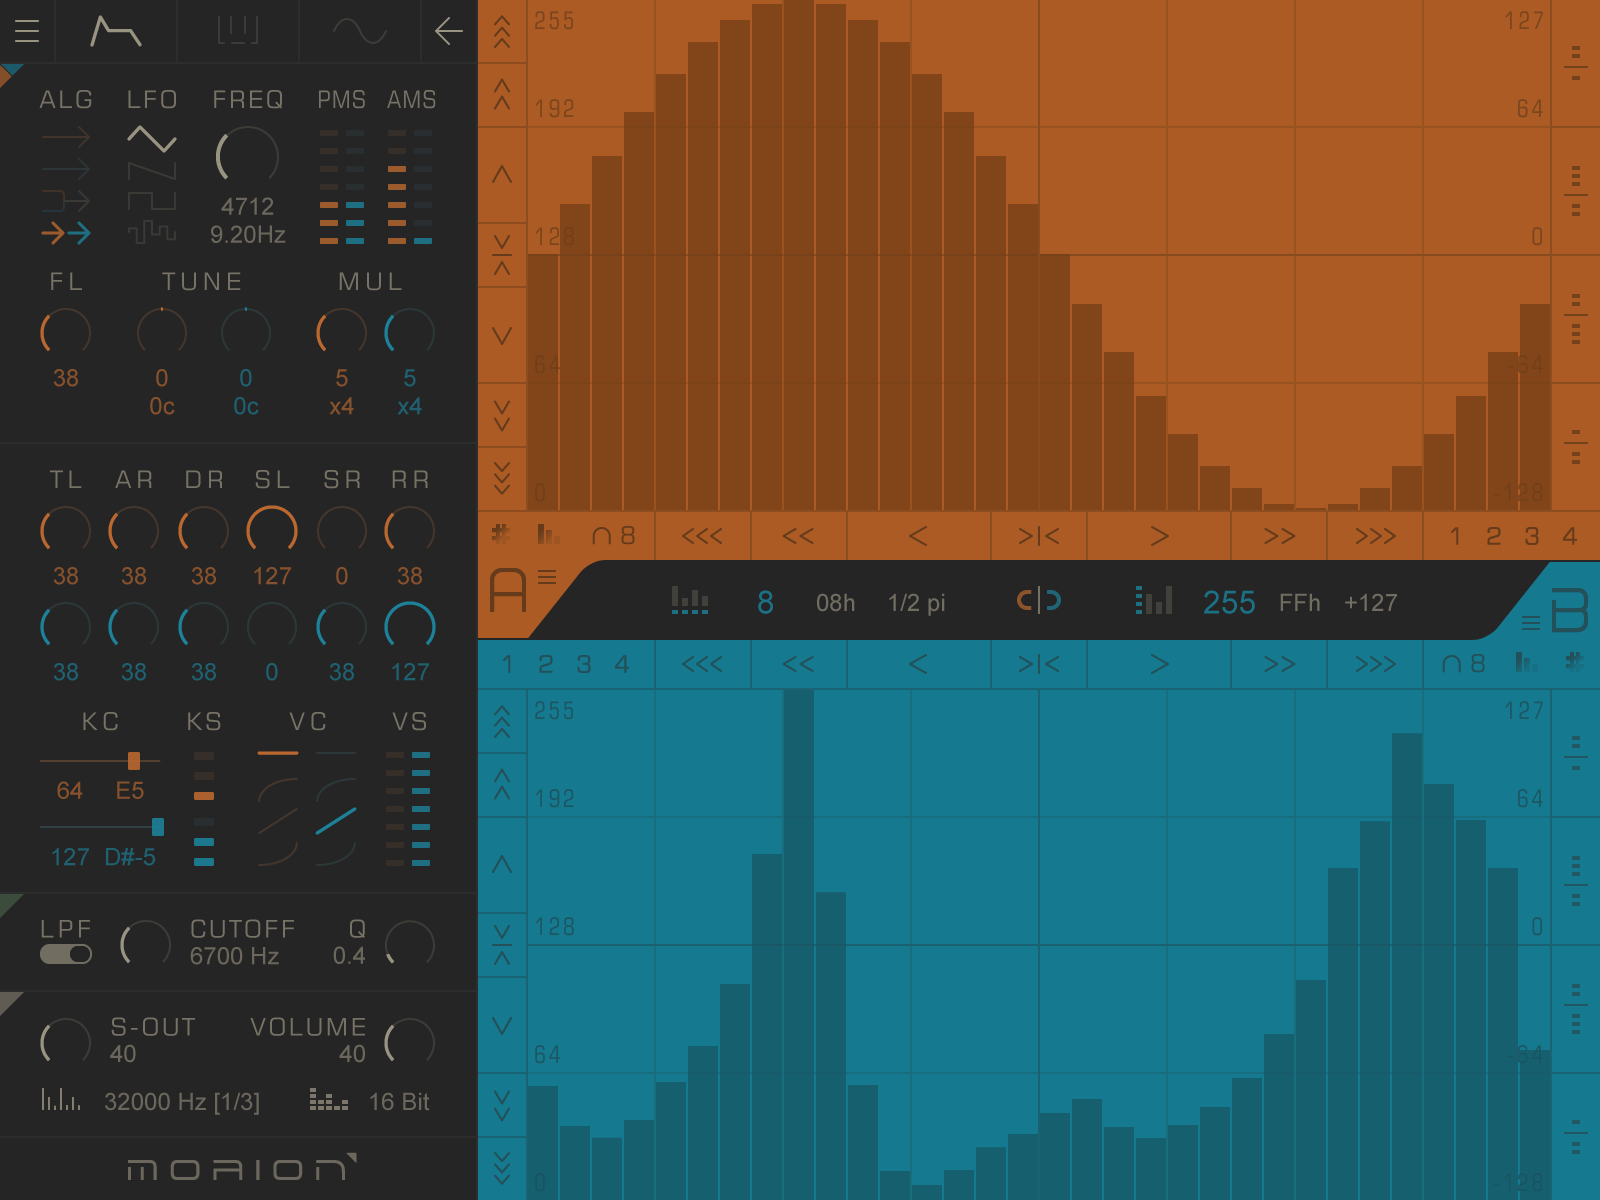Viewport: 1600px width, 1200px height.
Task: Click the sample rate bars icon
Action: (x=61, y=1101)
